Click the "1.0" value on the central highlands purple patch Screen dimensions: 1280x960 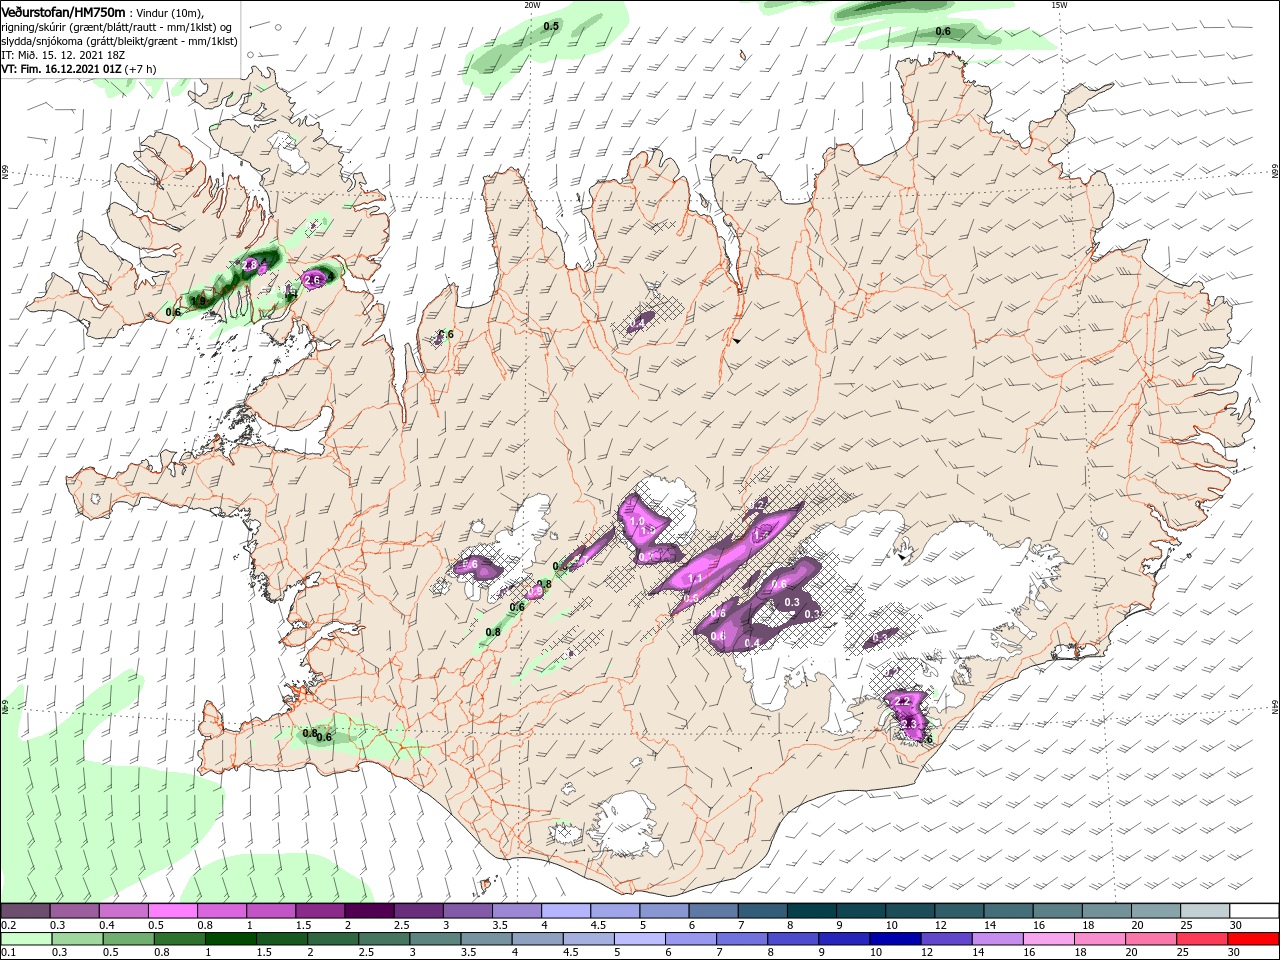(637, 522)
